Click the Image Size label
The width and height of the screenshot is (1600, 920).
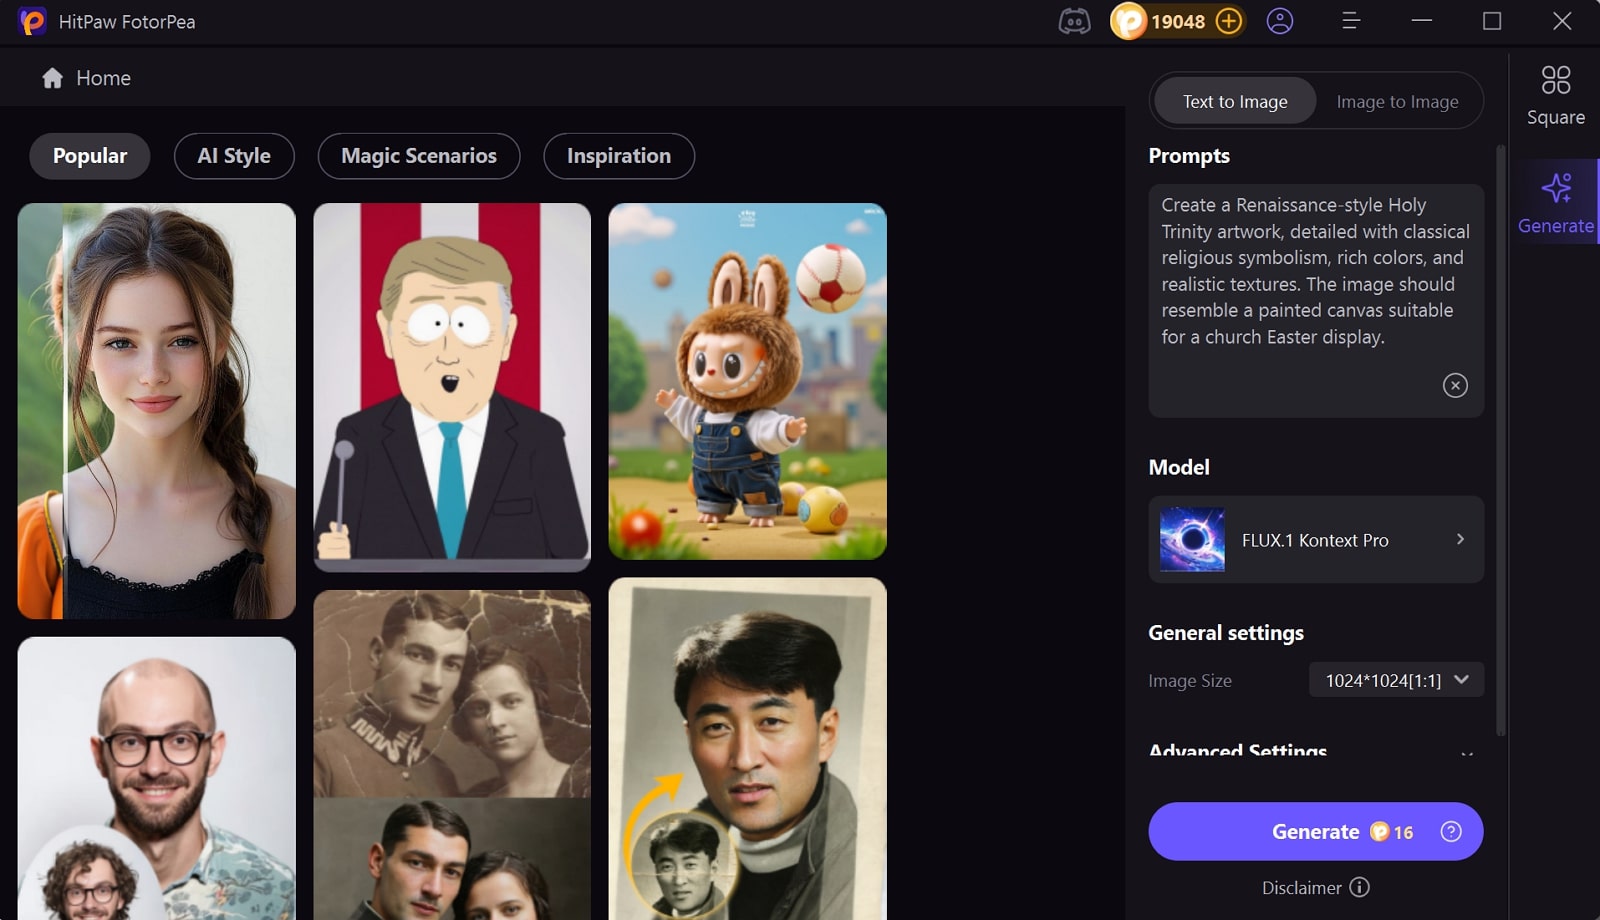1190,680
